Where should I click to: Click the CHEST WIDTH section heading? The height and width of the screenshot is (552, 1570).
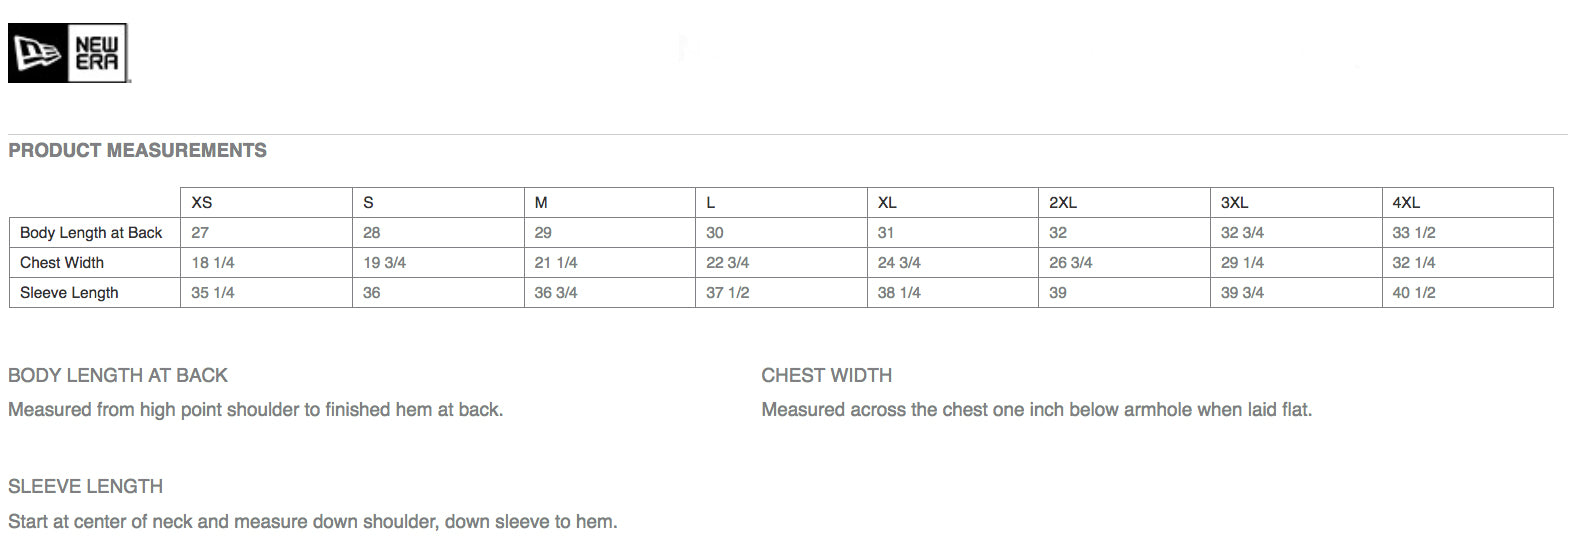pos(827,375)
